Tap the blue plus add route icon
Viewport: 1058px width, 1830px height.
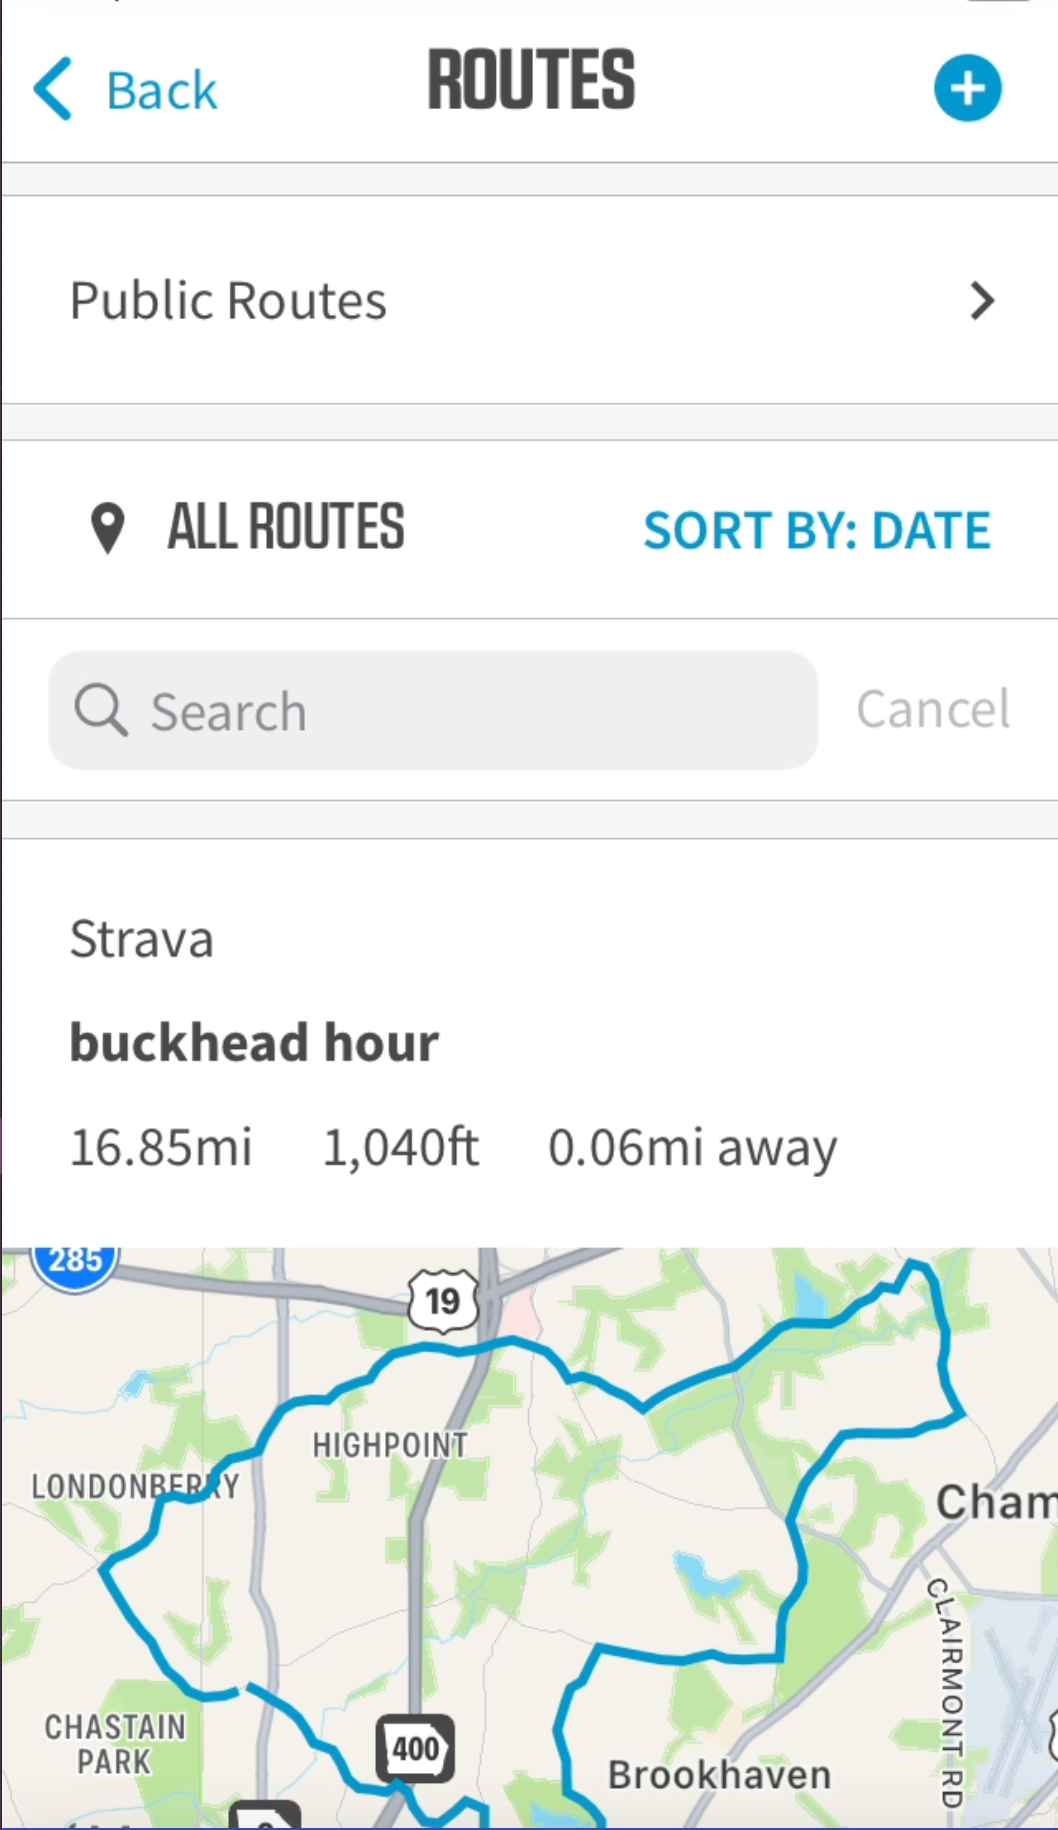(967, 88)
